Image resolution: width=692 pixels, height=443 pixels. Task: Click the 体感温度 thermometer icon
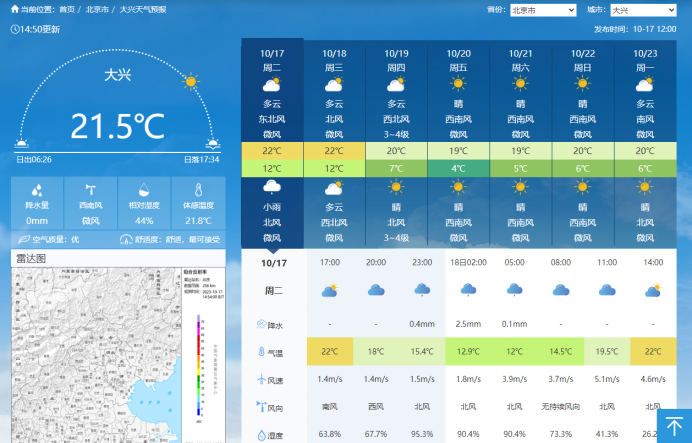[x=198, y=190]
